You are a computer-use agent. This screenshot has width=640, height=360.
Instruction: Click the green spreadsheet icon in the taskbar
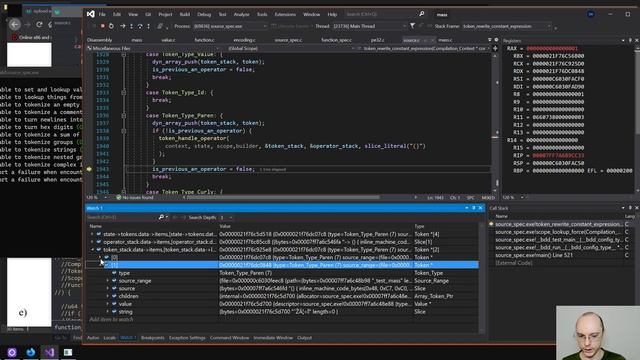68,352
